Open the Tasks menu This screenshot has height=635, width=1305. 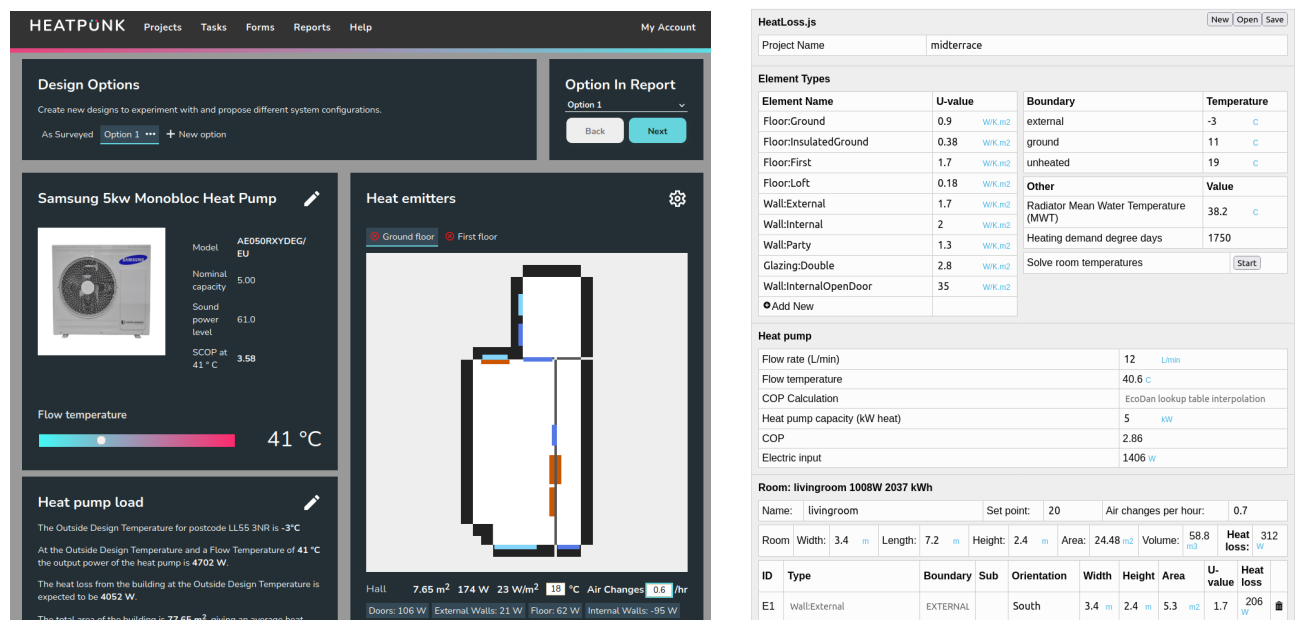coord(214,27)
